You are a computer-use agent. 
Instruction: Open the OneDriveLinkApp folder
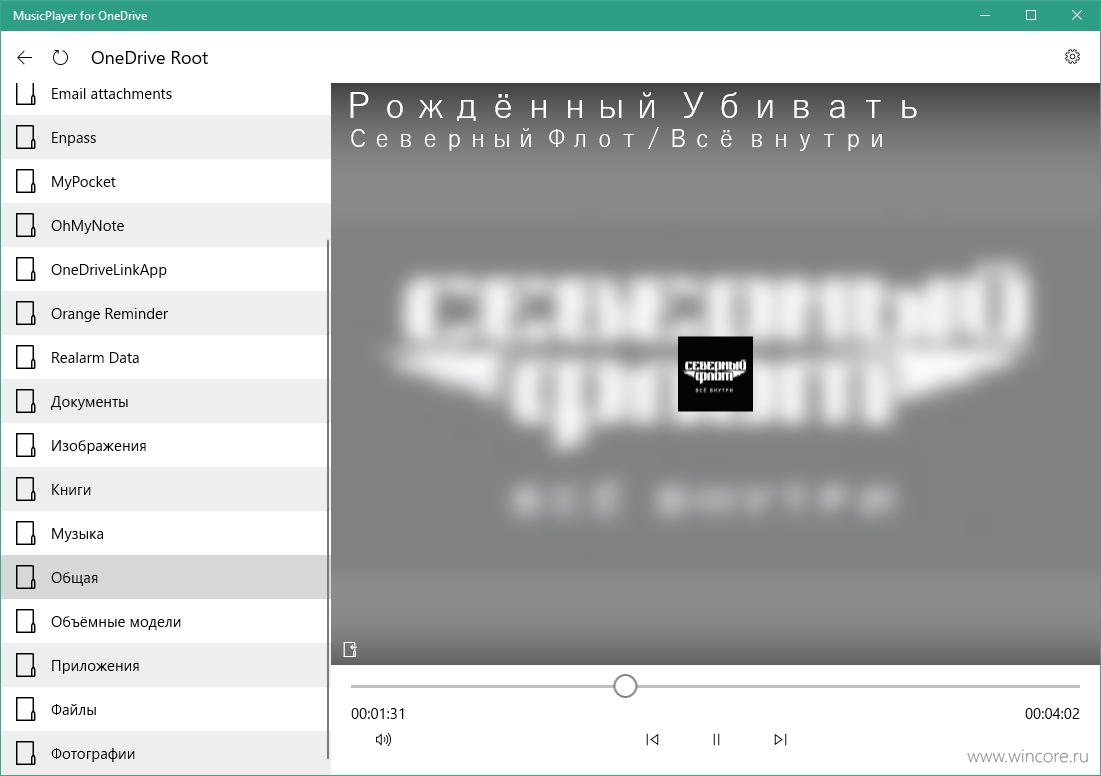(x=165, y=270)
